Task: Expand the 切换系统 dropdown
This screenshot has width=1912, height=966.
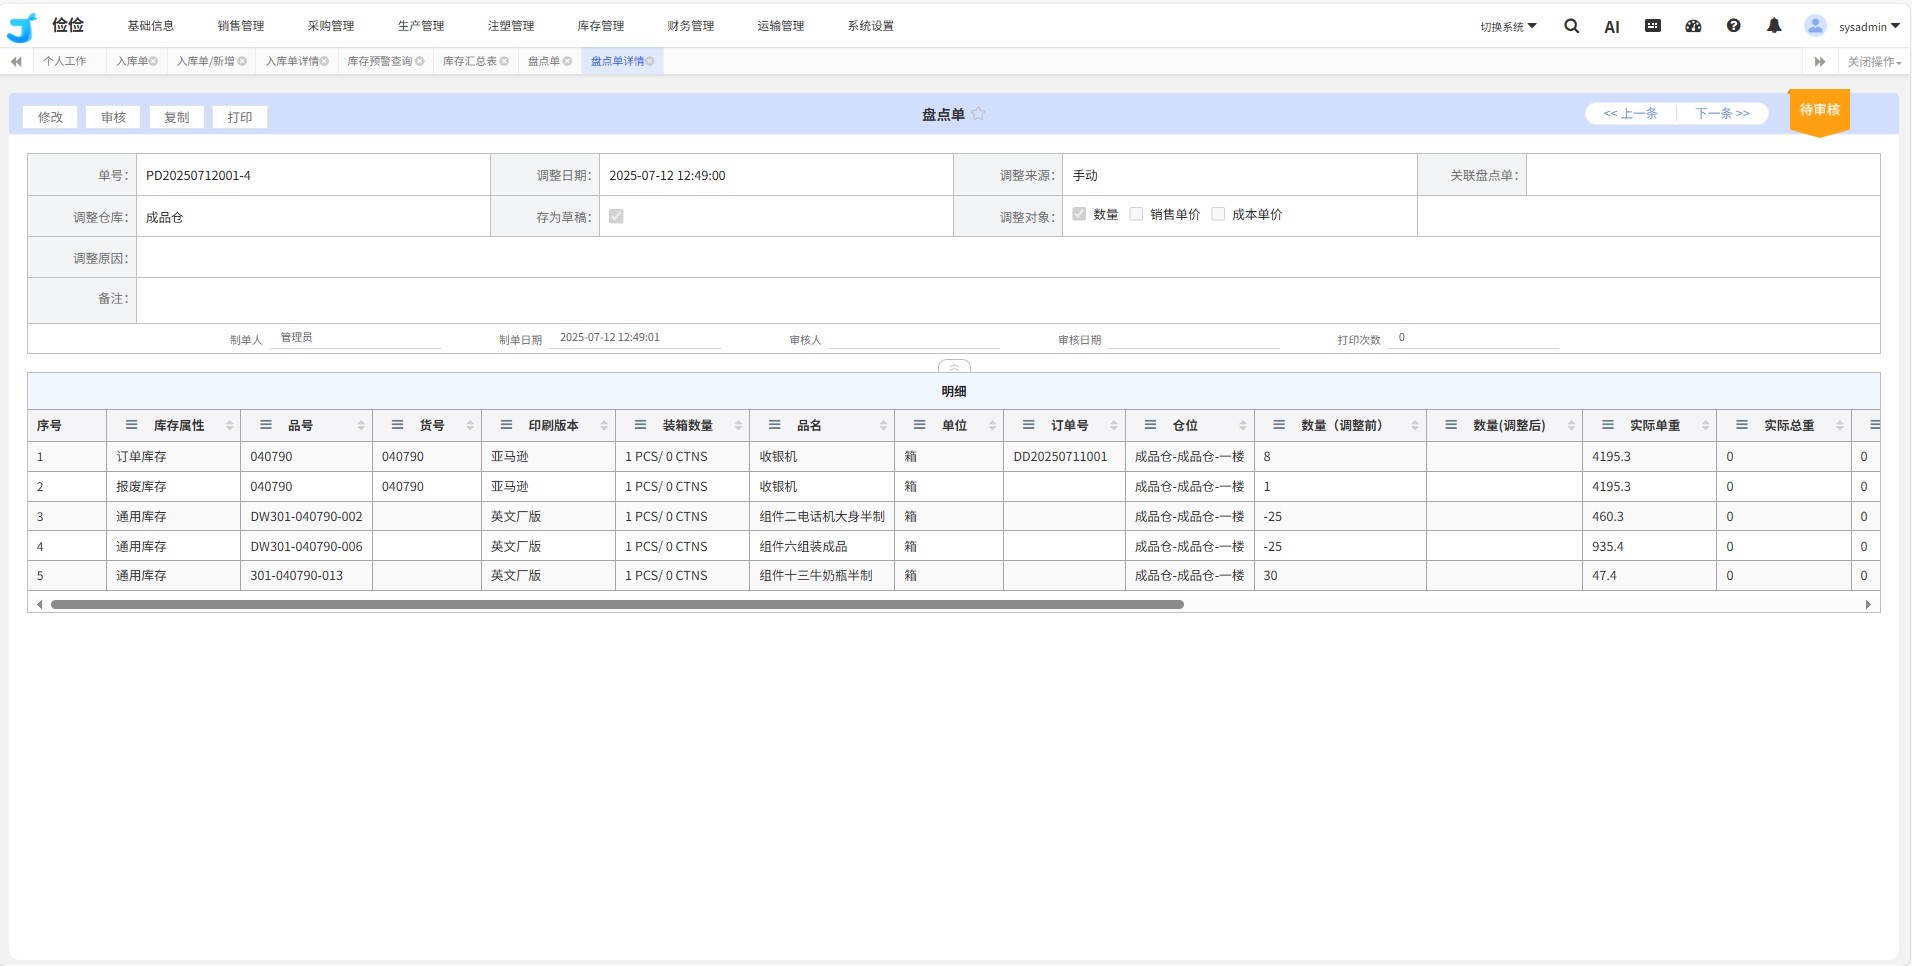Action: click(x=1508, y=27)
